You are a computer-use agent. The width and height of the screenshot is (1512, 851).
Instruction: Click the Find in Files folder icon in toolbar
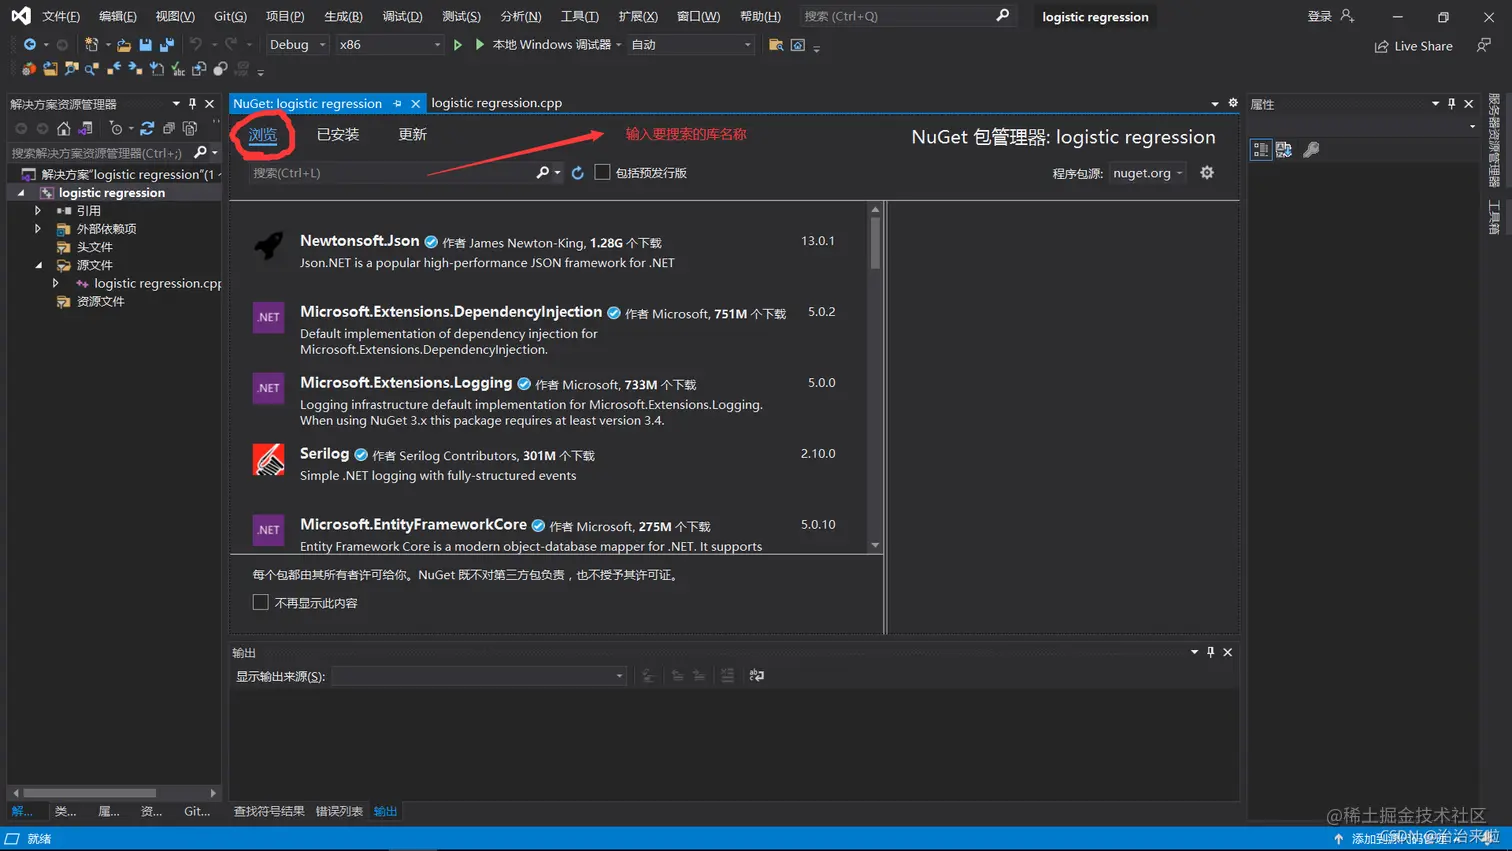point(776,44)
